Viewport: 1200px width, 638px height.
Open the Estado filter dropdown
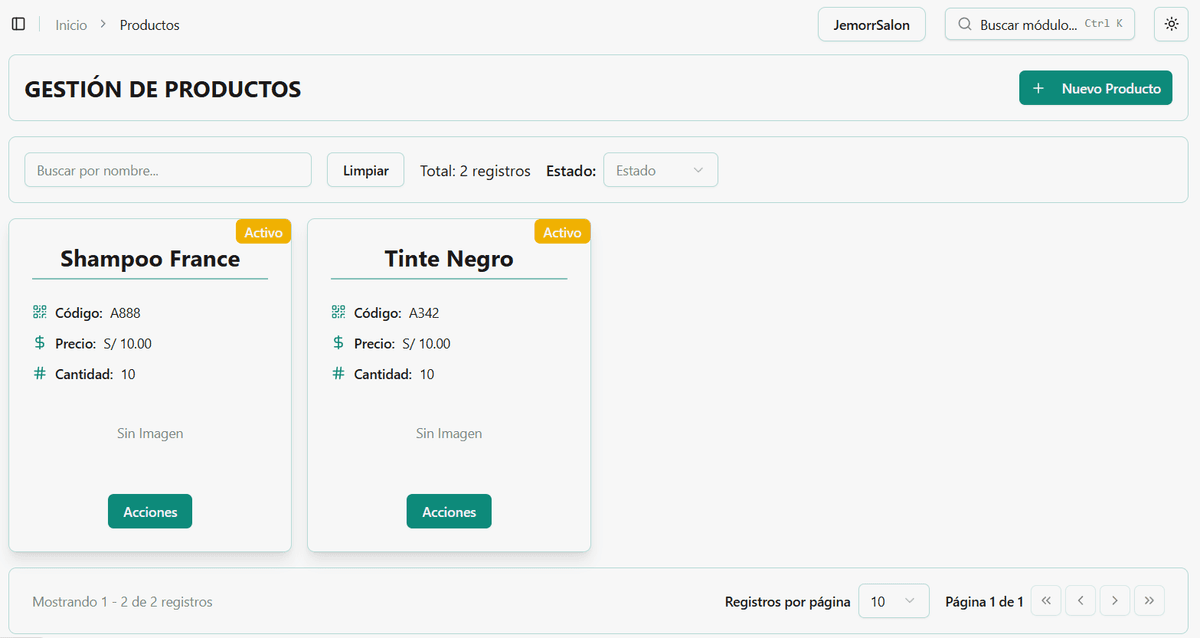(x=660, y=169)
